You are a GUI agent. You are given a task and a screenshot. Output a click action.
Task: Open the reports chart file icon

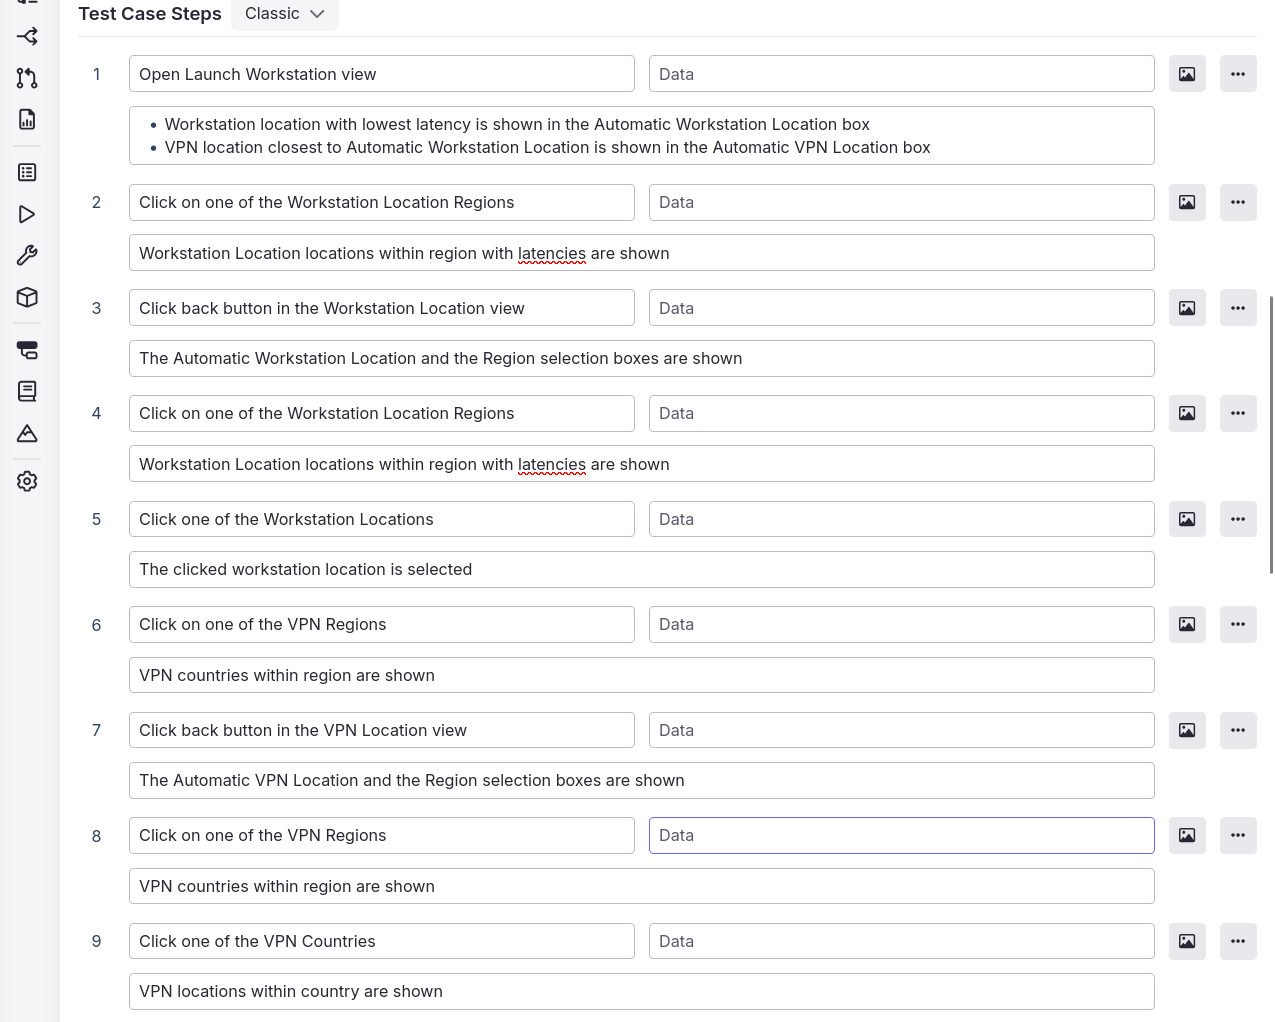pos(27,119)
